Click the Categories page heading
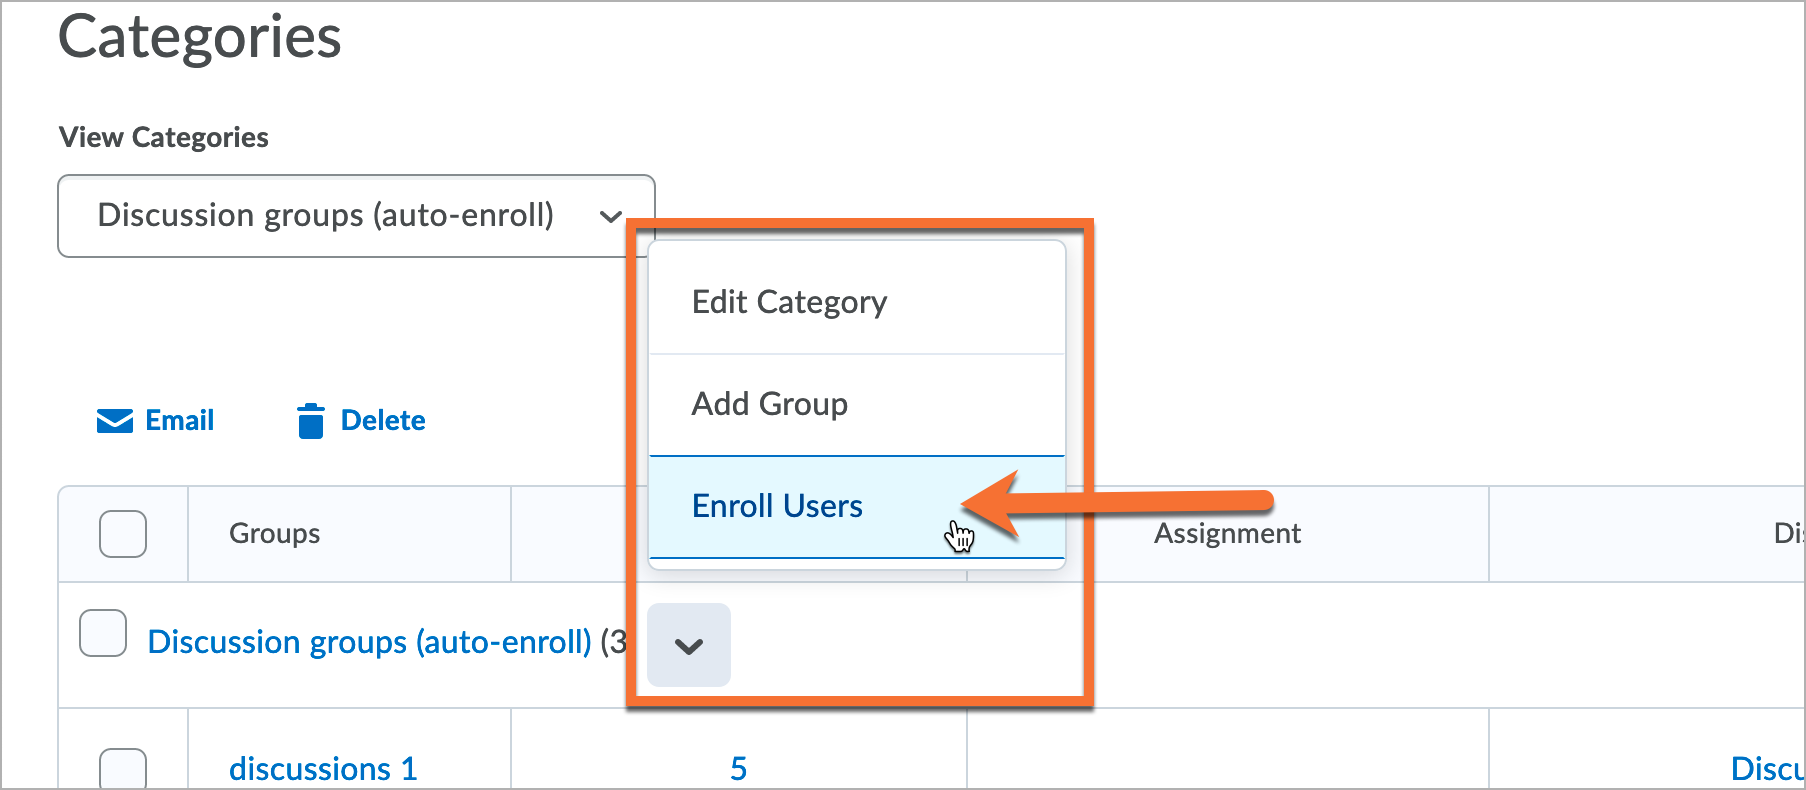The image size is (1806, 790). point(200,38)
